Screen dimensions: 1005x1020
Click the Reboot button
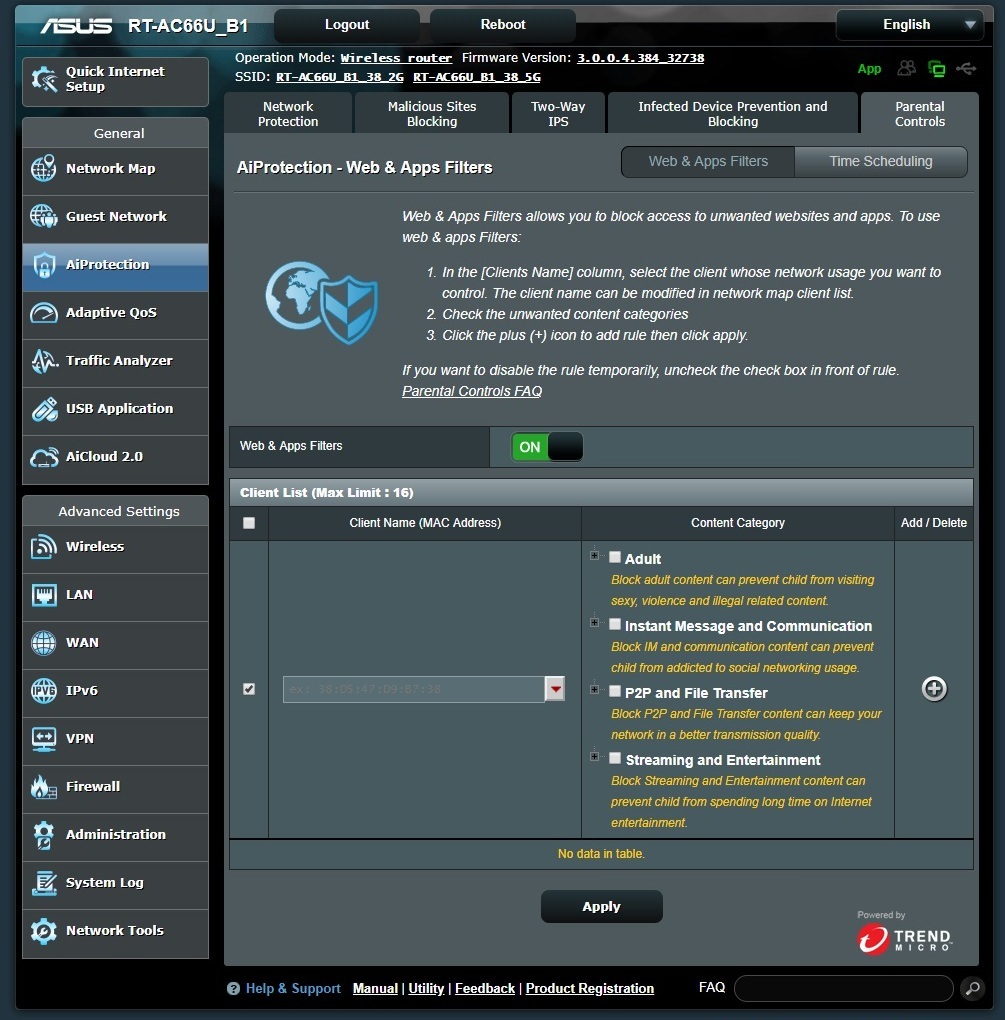point(503,25)
